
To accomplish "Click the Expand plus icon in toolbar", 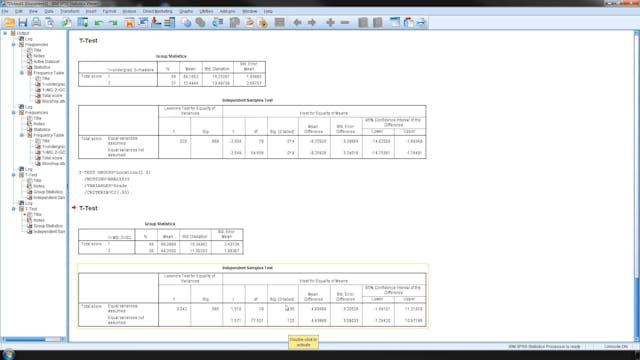I will coord(330,22).
